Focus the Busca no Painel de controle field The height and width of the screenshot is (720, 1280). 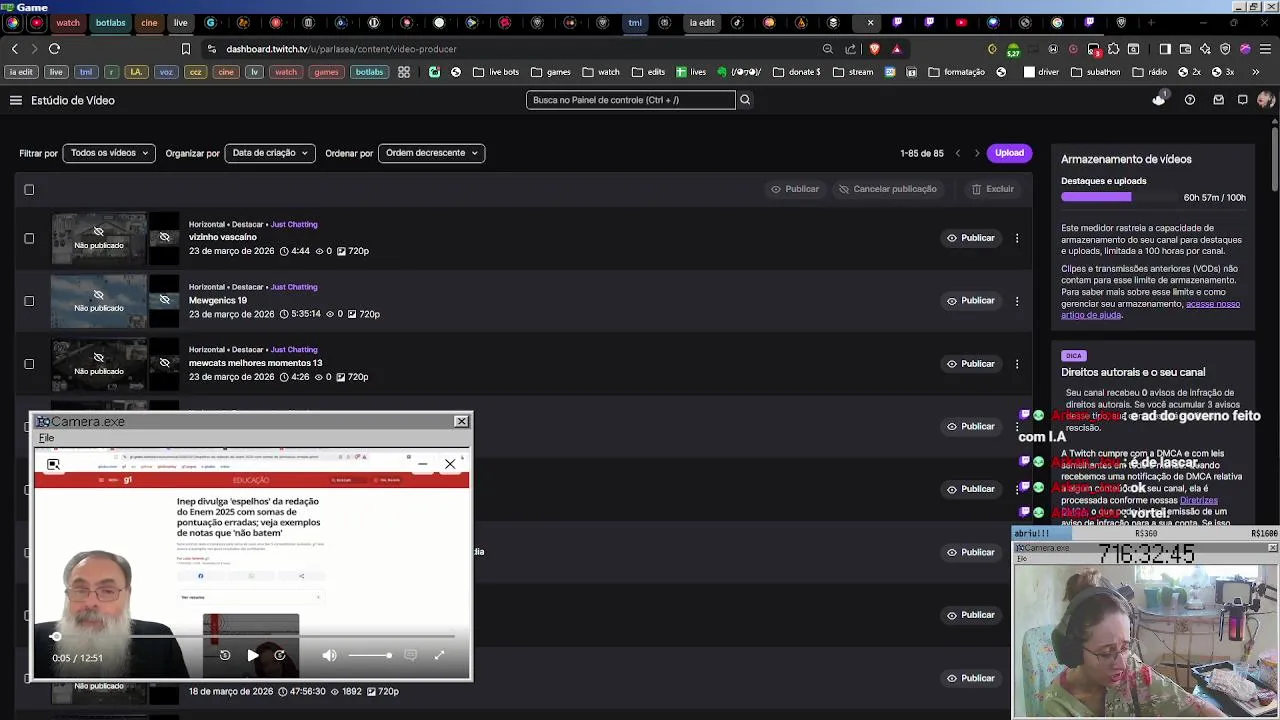pos(630,100)
